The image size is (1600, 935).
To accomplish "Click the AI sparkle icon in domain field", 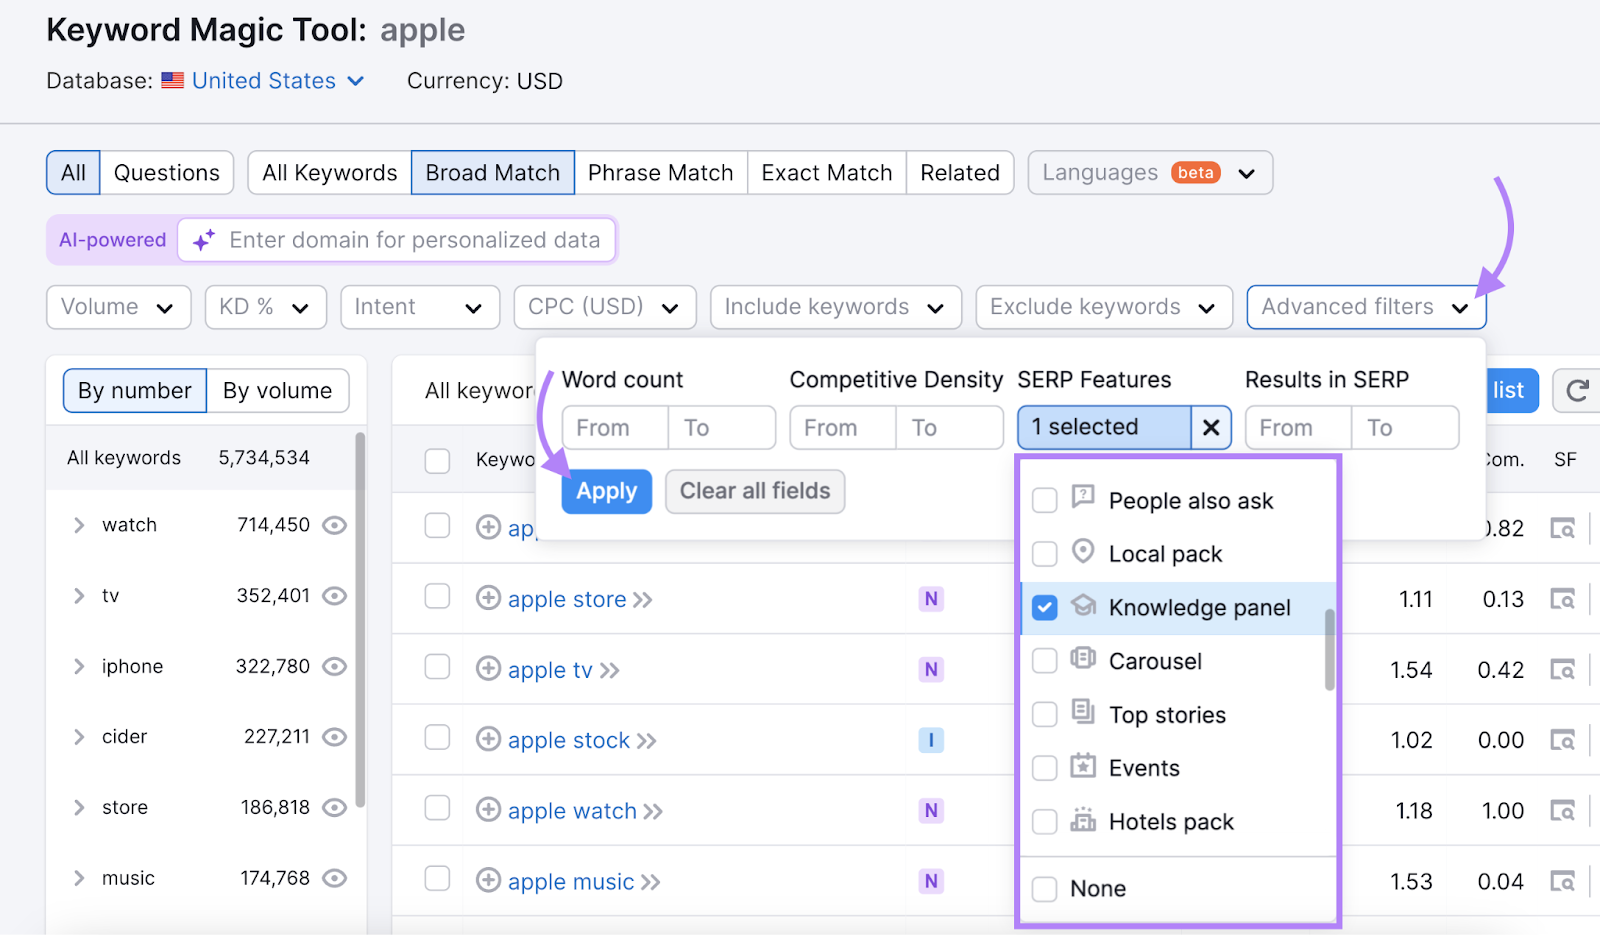I will tap(205, 240).
